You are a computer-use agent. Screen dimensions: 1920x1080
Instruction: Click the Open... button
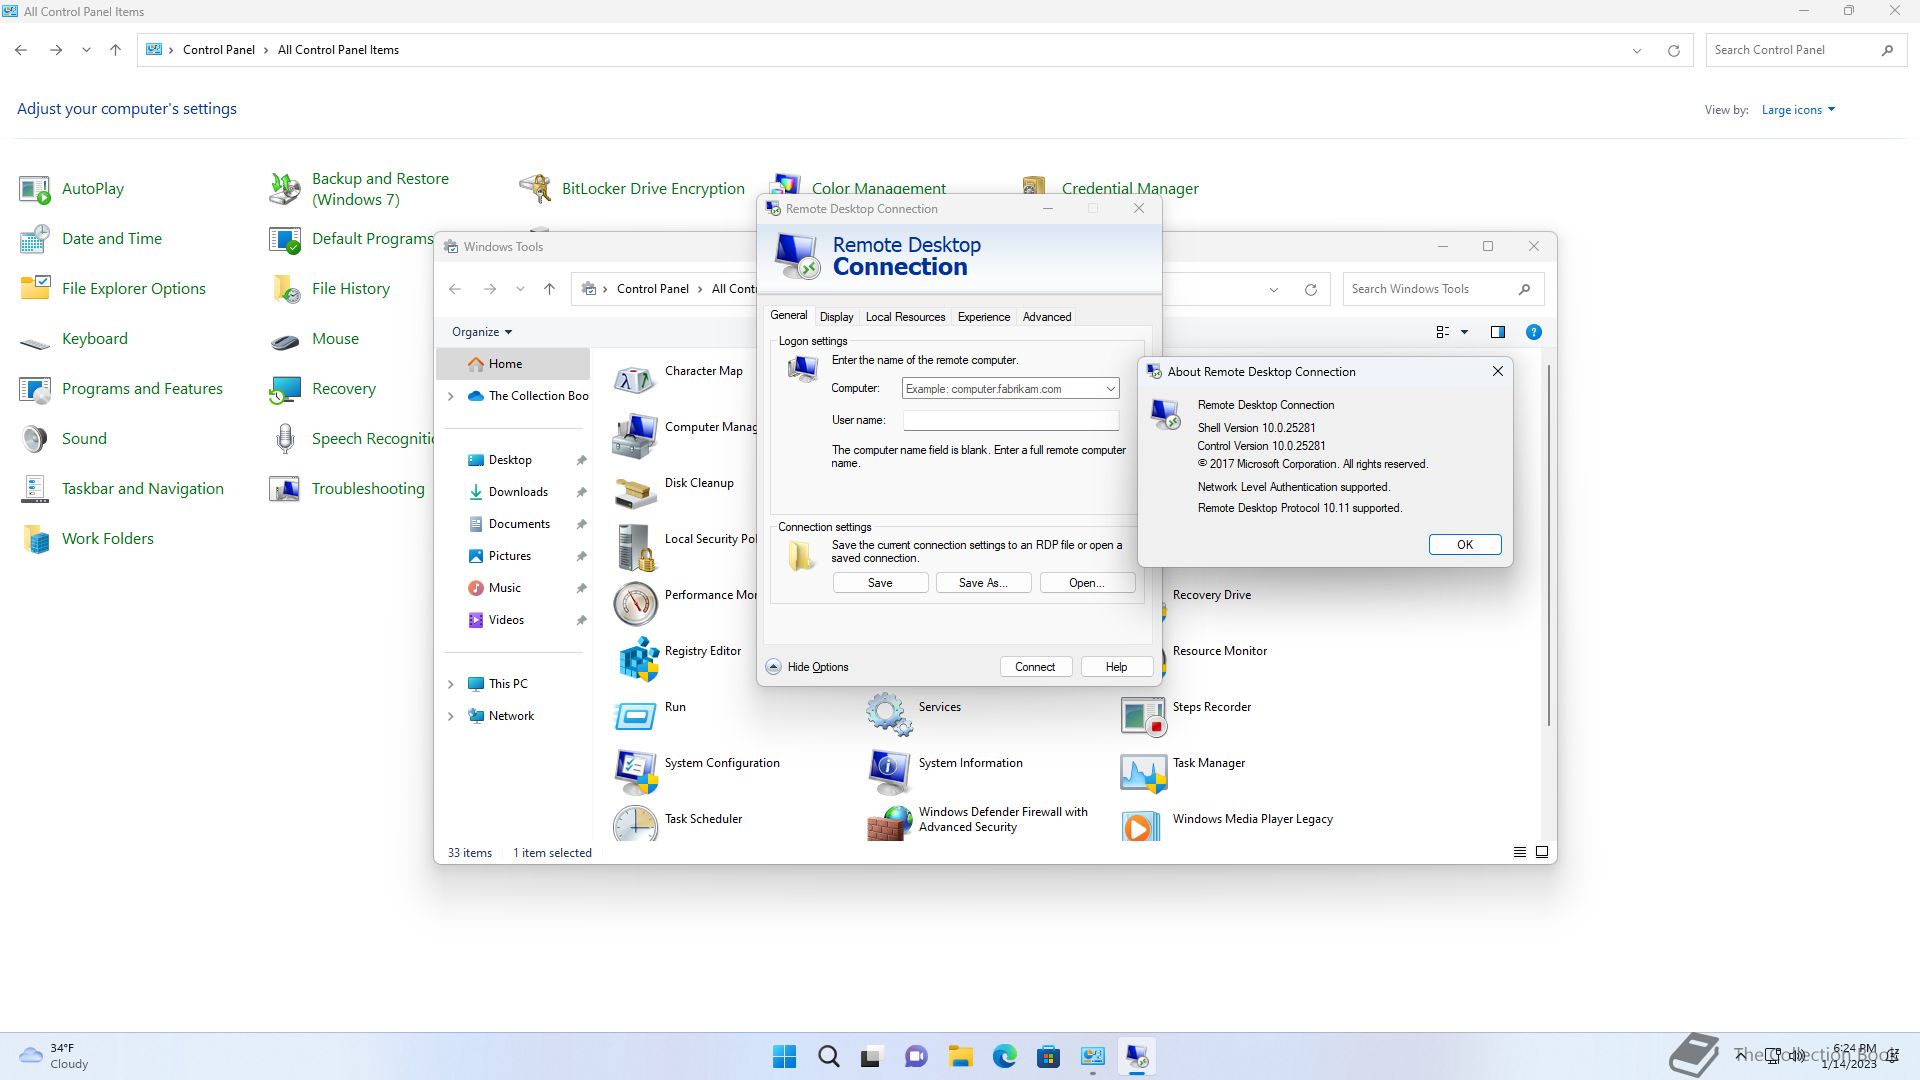click(x=1087, y=583)
